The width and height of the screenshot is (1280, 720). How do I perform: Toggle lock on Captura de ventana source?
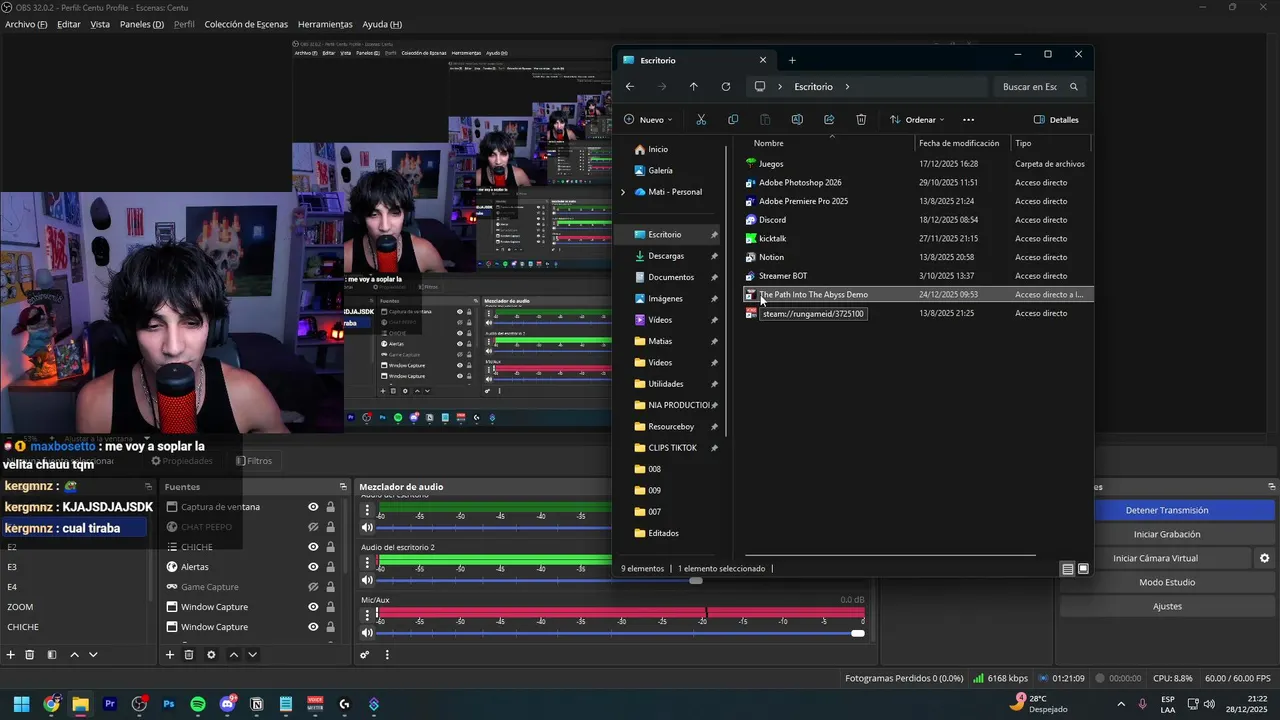(x=330, y=507)
